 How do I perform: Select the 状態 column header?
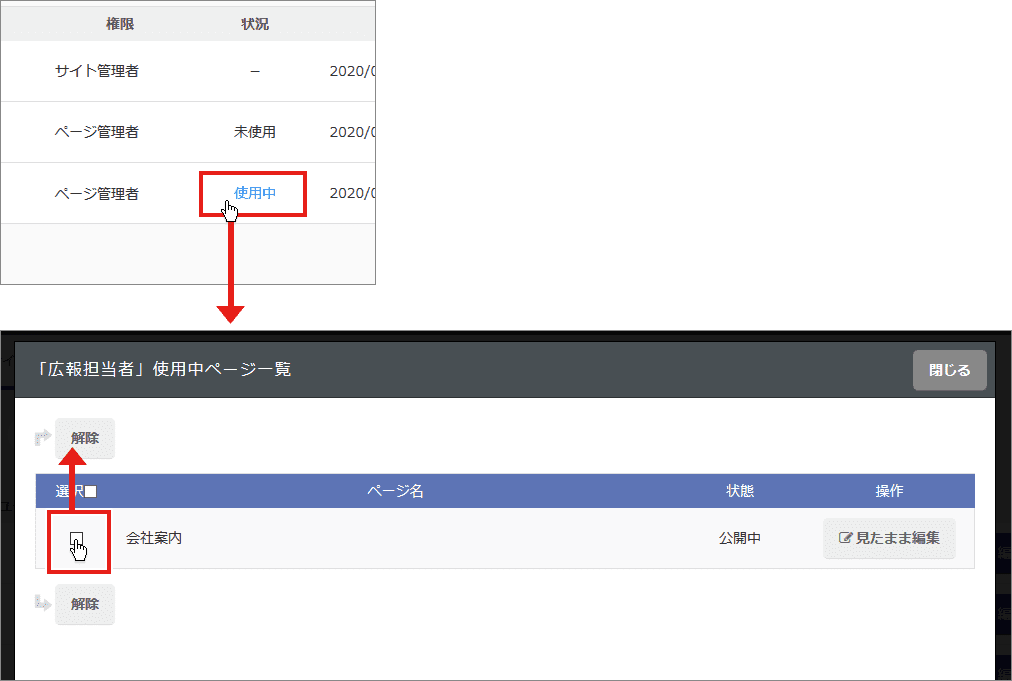click(x=740, y=491)
